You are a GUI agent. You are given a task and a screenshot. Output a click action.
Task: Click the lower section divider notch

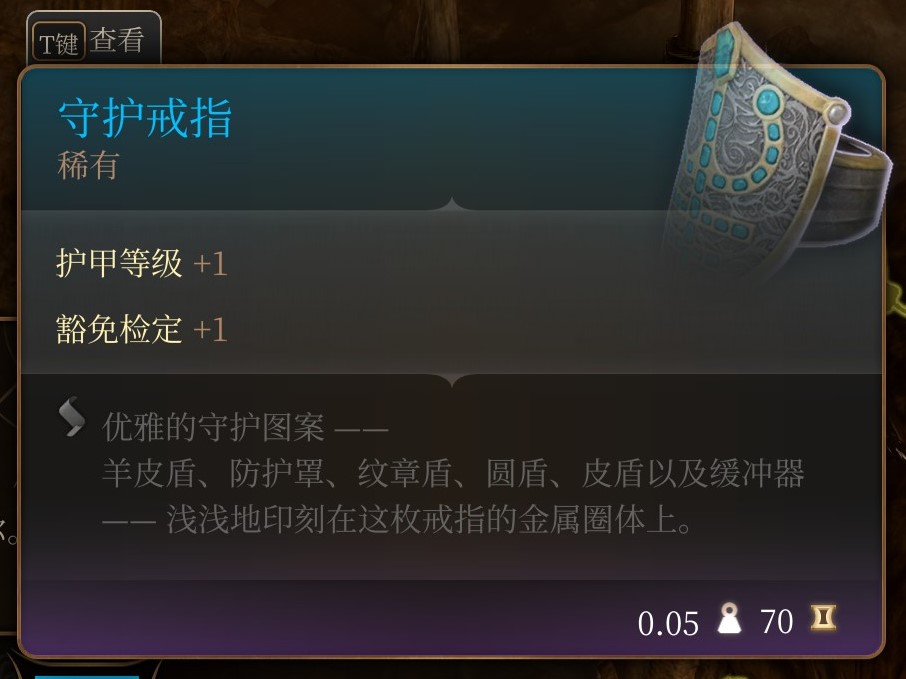pyautogui.click(x=452, y=379)
